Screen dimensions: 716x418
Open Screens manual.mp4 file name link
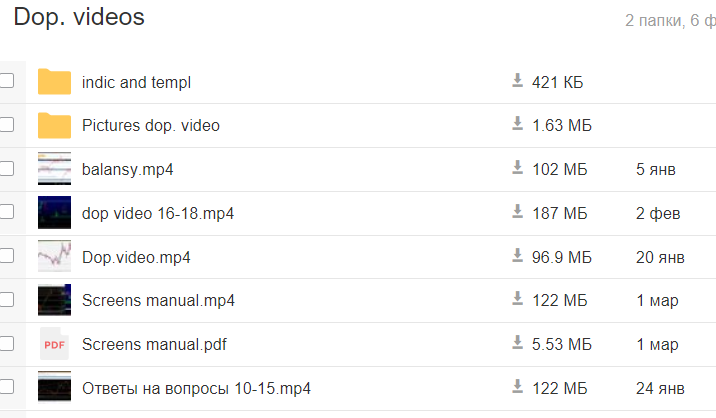tap(158, 300)
